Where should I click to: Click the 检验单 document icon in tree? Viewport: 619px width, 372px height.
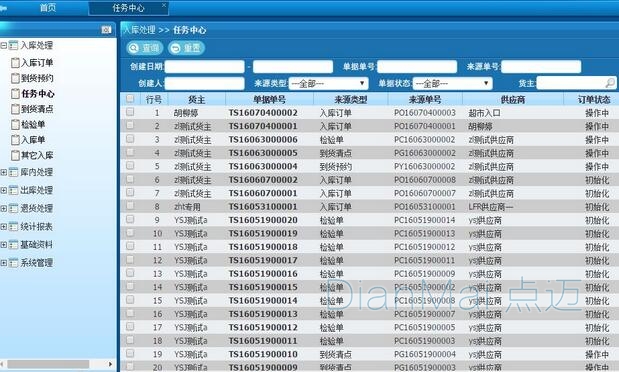pyautogui.click(x=15, y=124)
